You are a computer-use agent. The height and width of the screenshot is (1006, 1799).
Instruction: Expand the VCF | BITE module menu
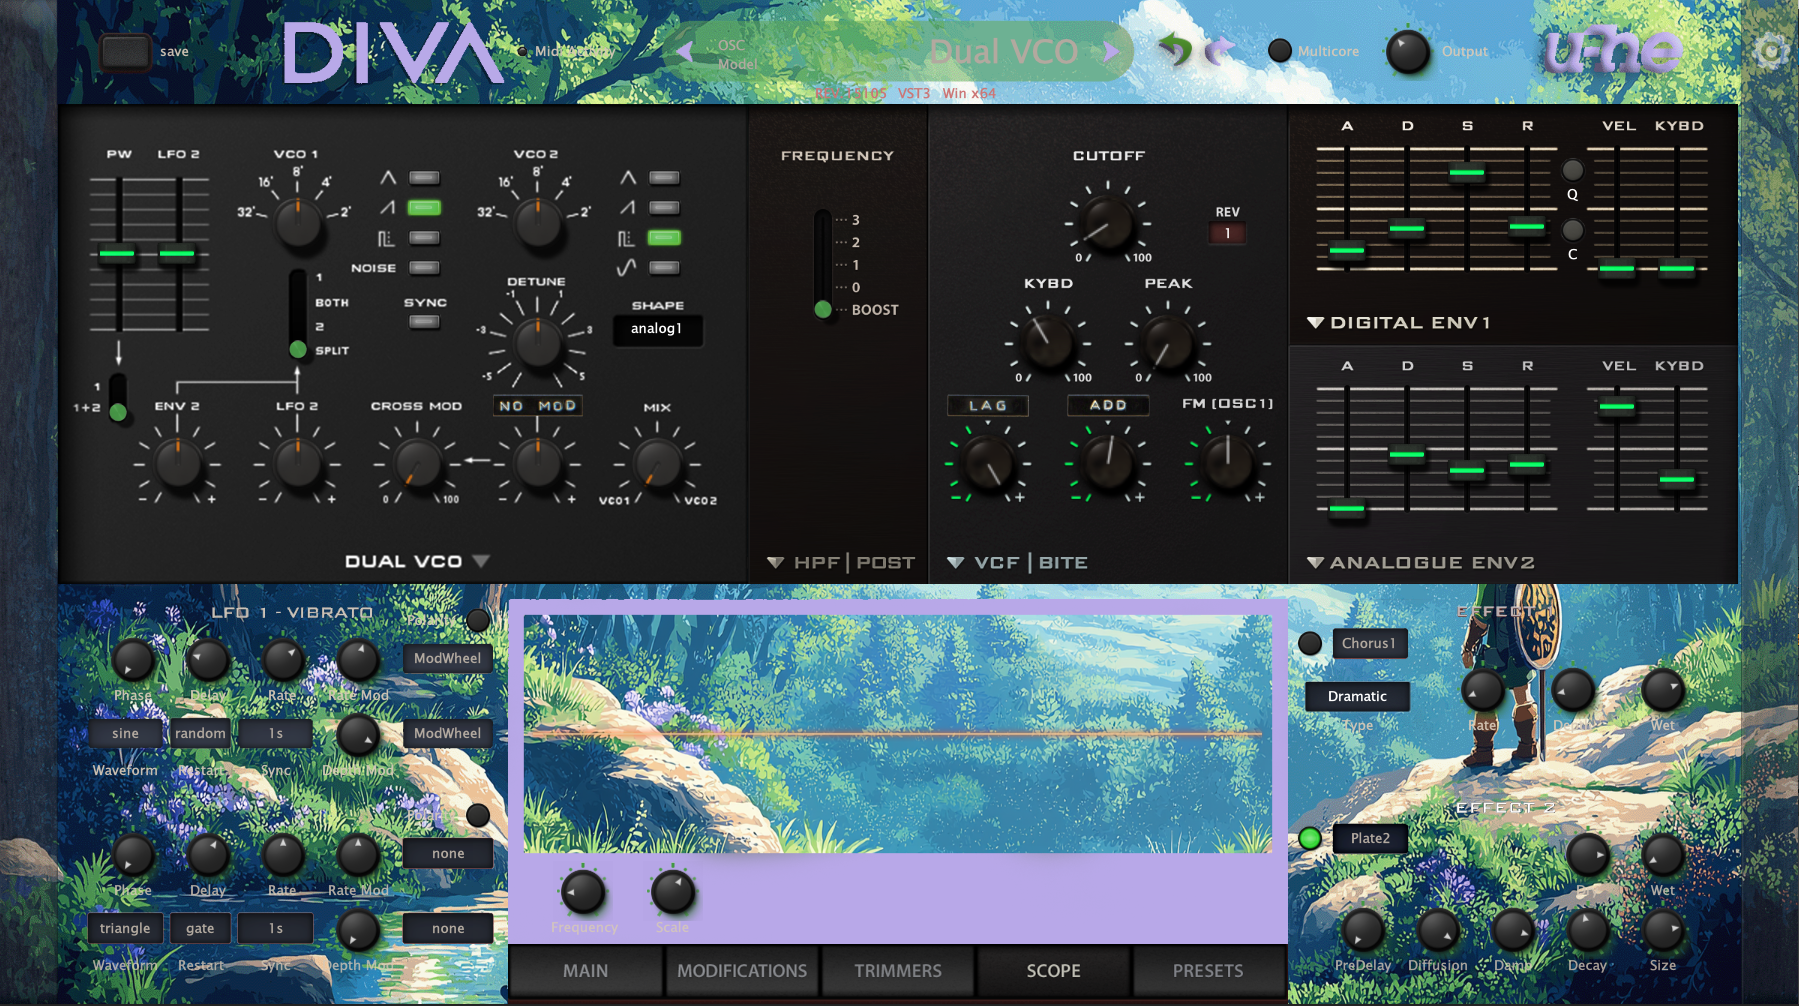pyautogui.click(x=956, y=563)
